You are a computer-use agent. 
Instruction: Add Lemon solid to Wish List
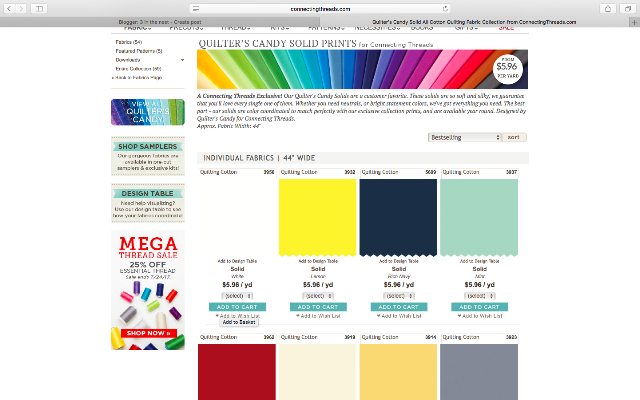[x=318, y=316]
